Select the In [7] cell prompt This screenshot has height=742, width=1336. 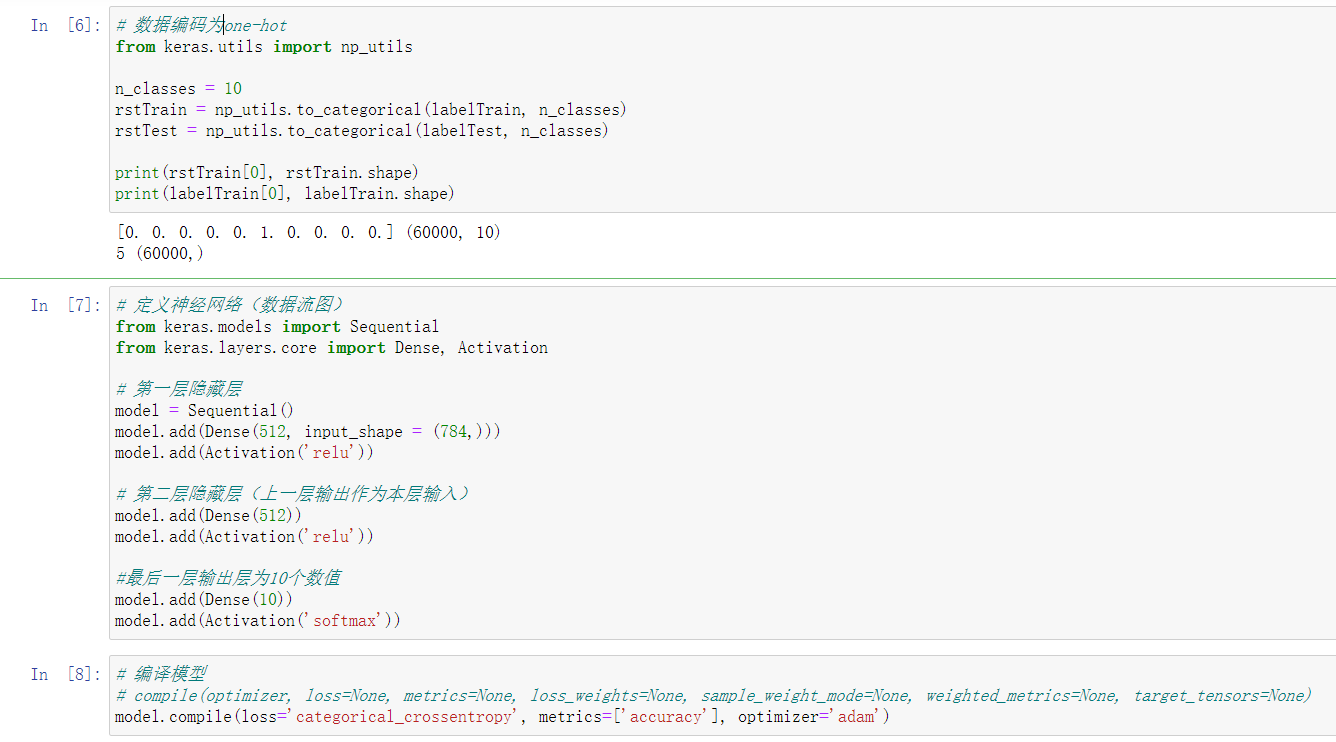point(60,306)
